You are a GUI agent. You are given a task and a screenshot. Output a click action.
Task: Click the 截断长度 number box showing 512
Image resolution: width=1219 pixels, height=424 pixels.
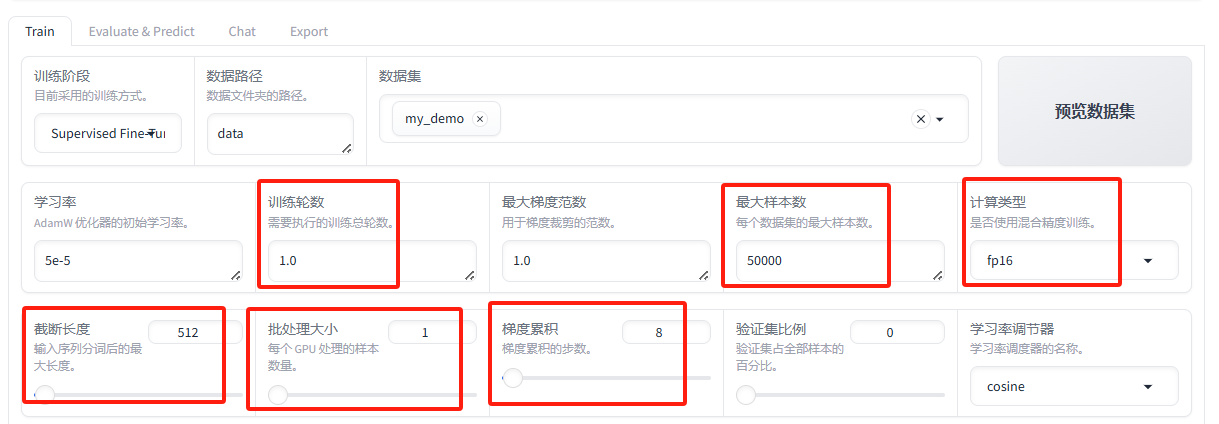(x=194, y=332)
